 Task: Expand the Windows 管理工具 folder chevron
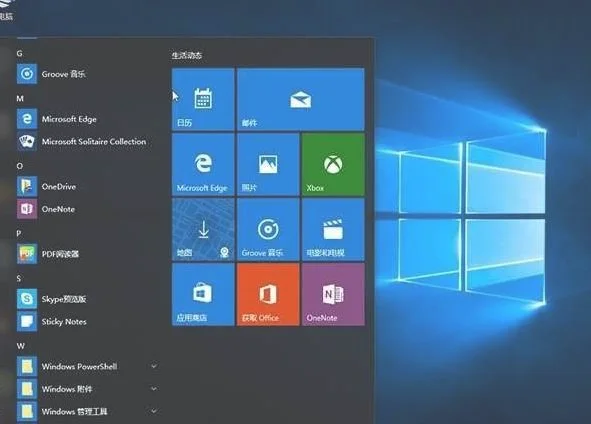tap(154, 411)
